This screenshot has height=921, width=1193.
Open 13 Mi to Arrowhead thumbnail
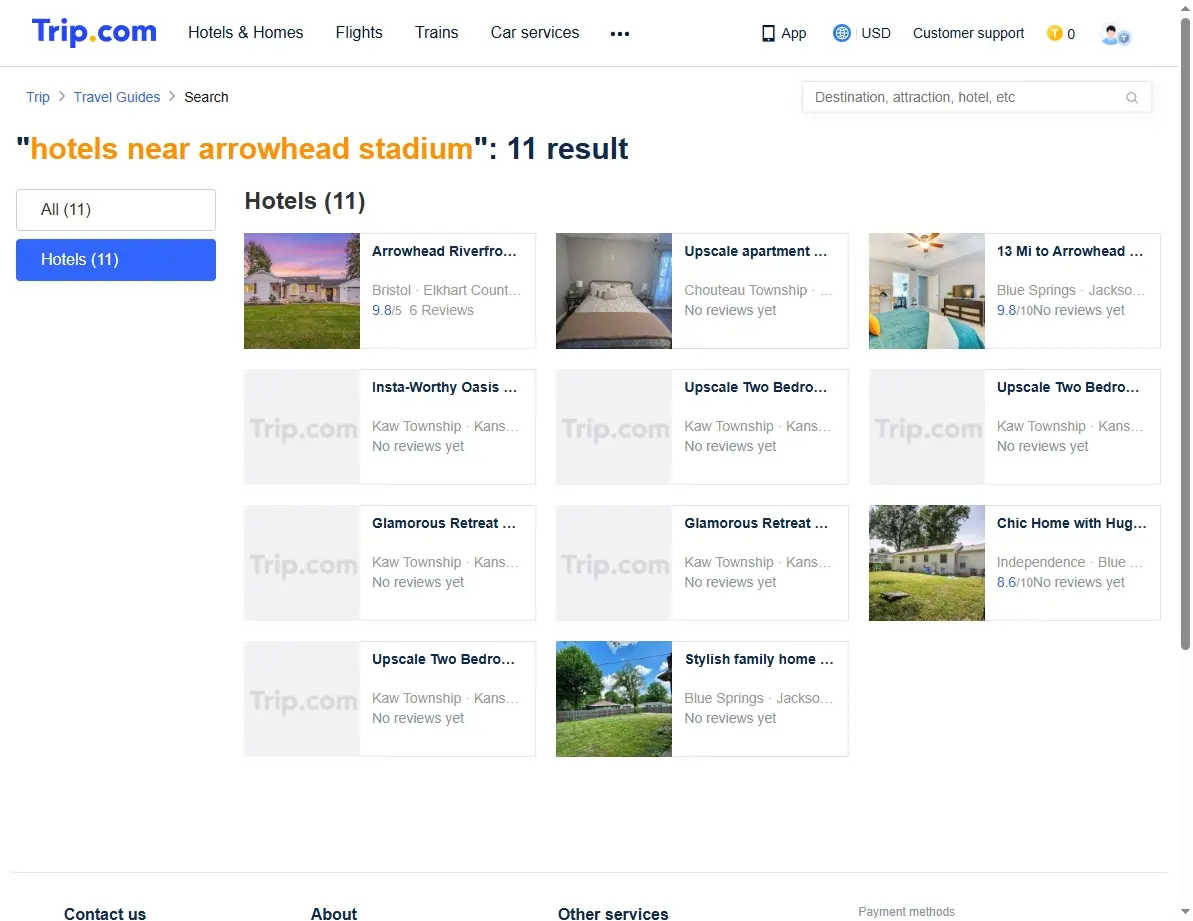coord(927,291)
